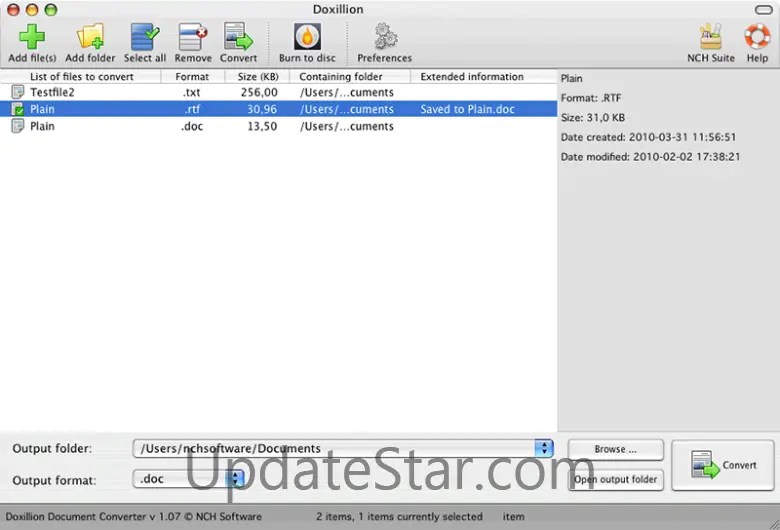This screenshot has width=780, height=530.
Task: Click the 256,00 size cell
Action: (259, 92)
